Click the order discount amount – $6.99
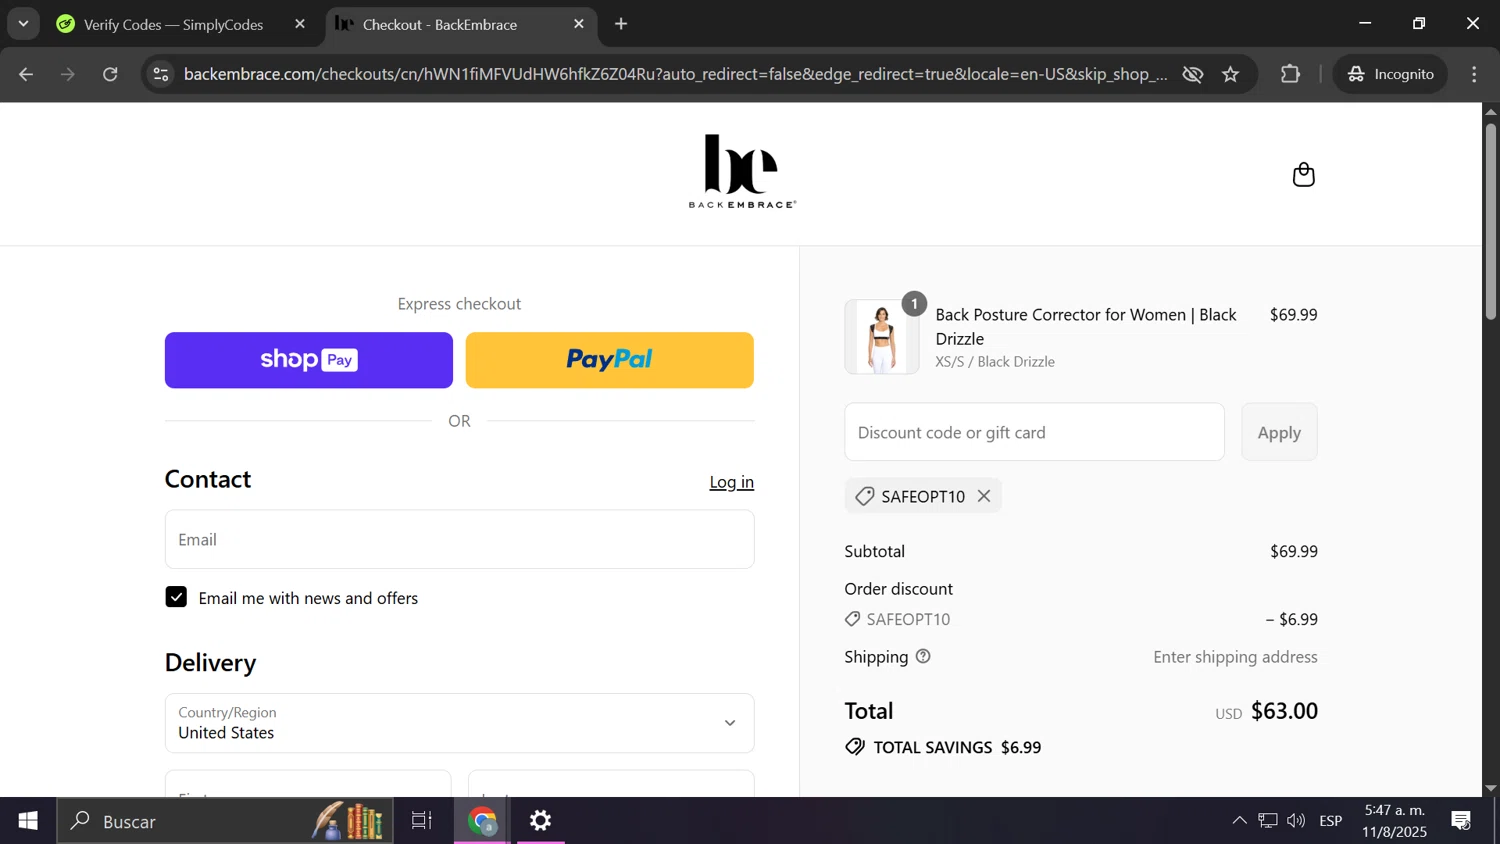1500x844 pixels. tap(1292, 619)
